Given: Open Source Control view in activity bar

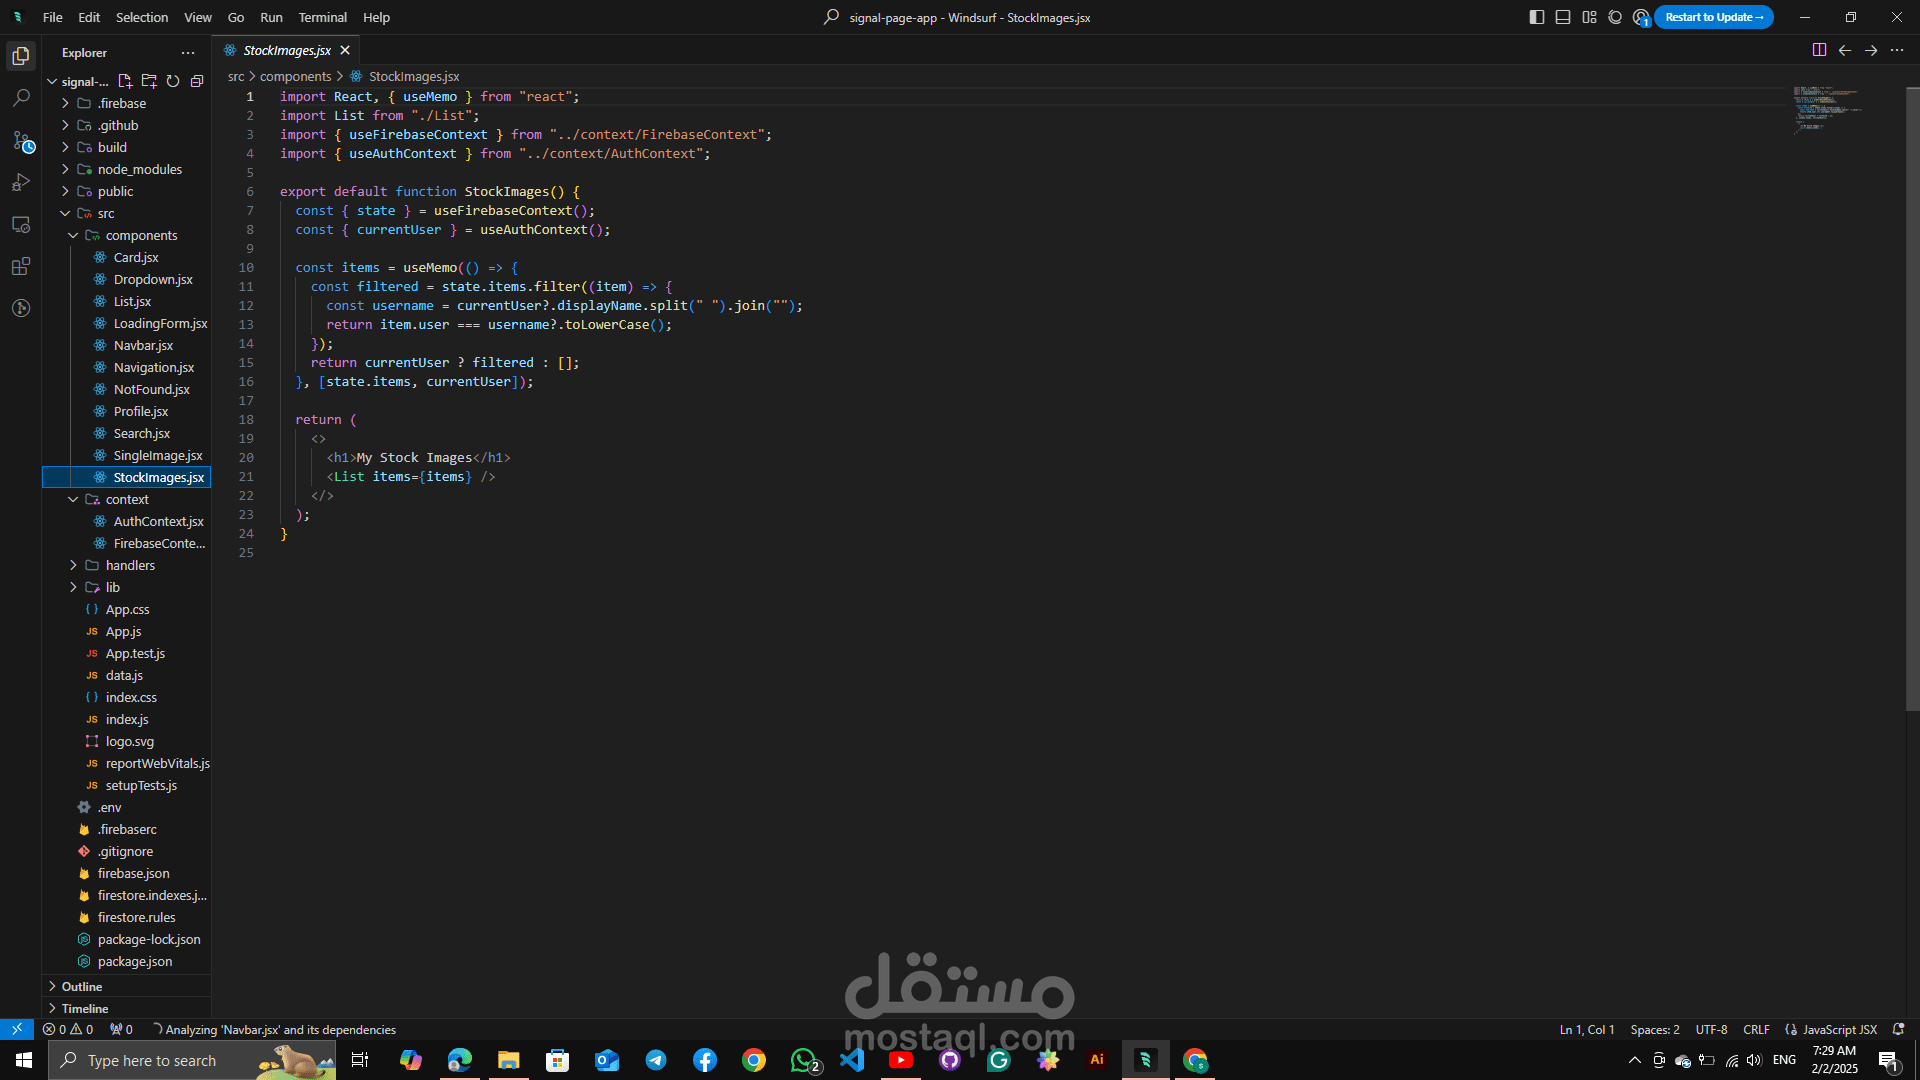Looking at the screenshot, I should 21,141.
